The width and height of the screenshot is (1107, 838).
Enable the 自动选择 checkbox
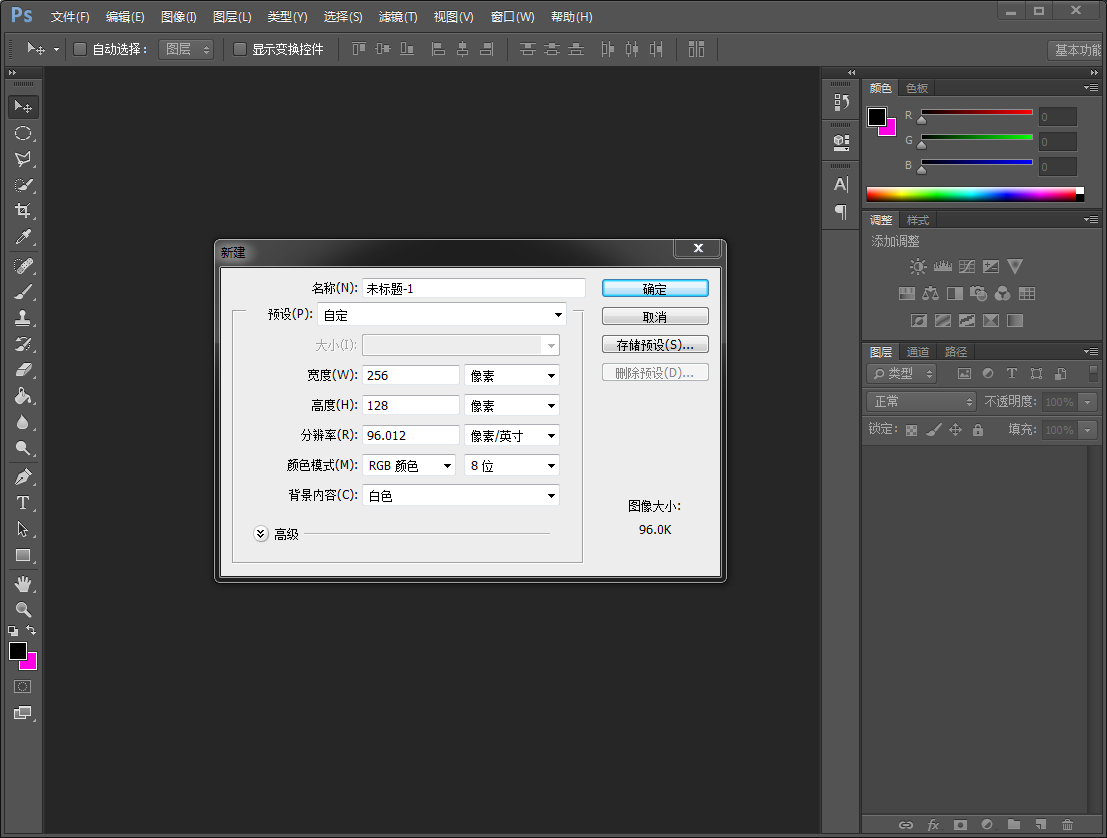(80, 49)
